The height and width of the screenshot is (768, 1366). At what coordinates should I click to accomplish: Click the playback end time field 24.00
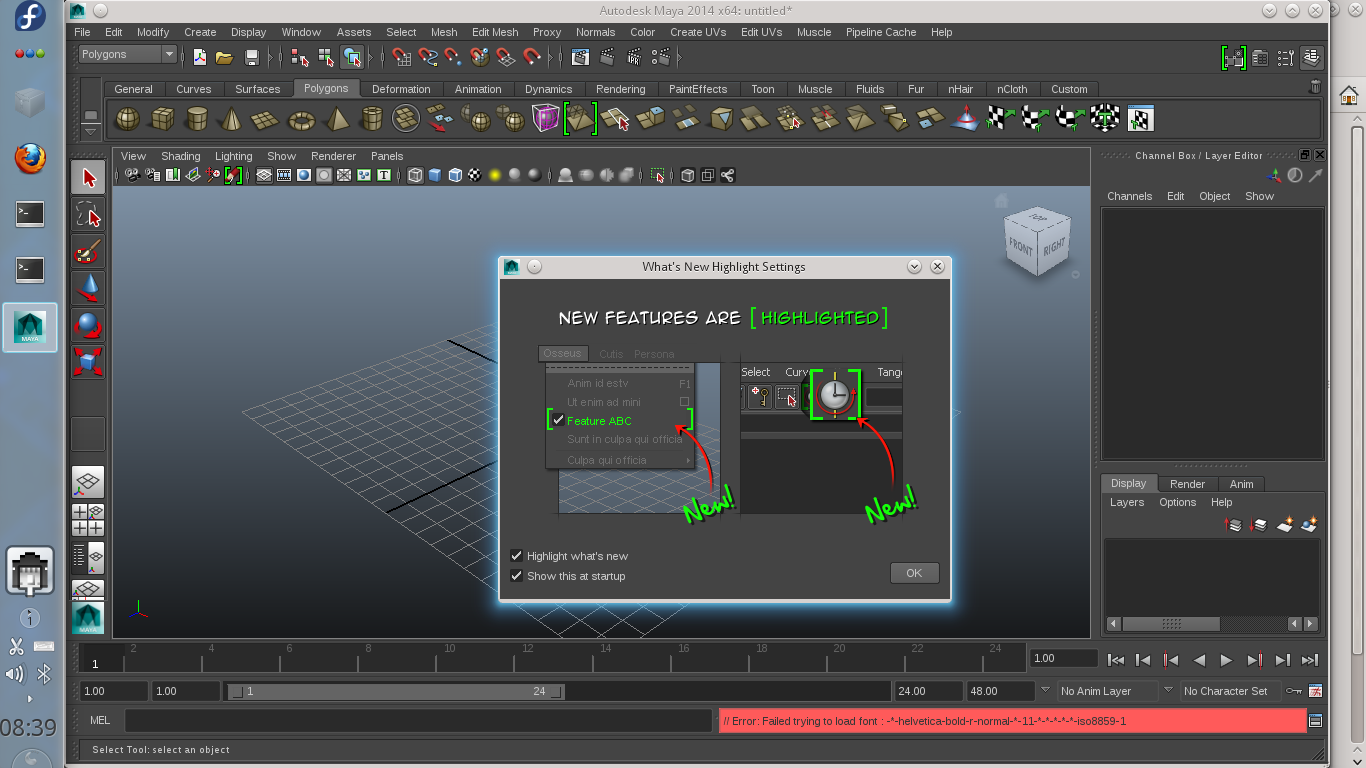(x=927, y=691)
